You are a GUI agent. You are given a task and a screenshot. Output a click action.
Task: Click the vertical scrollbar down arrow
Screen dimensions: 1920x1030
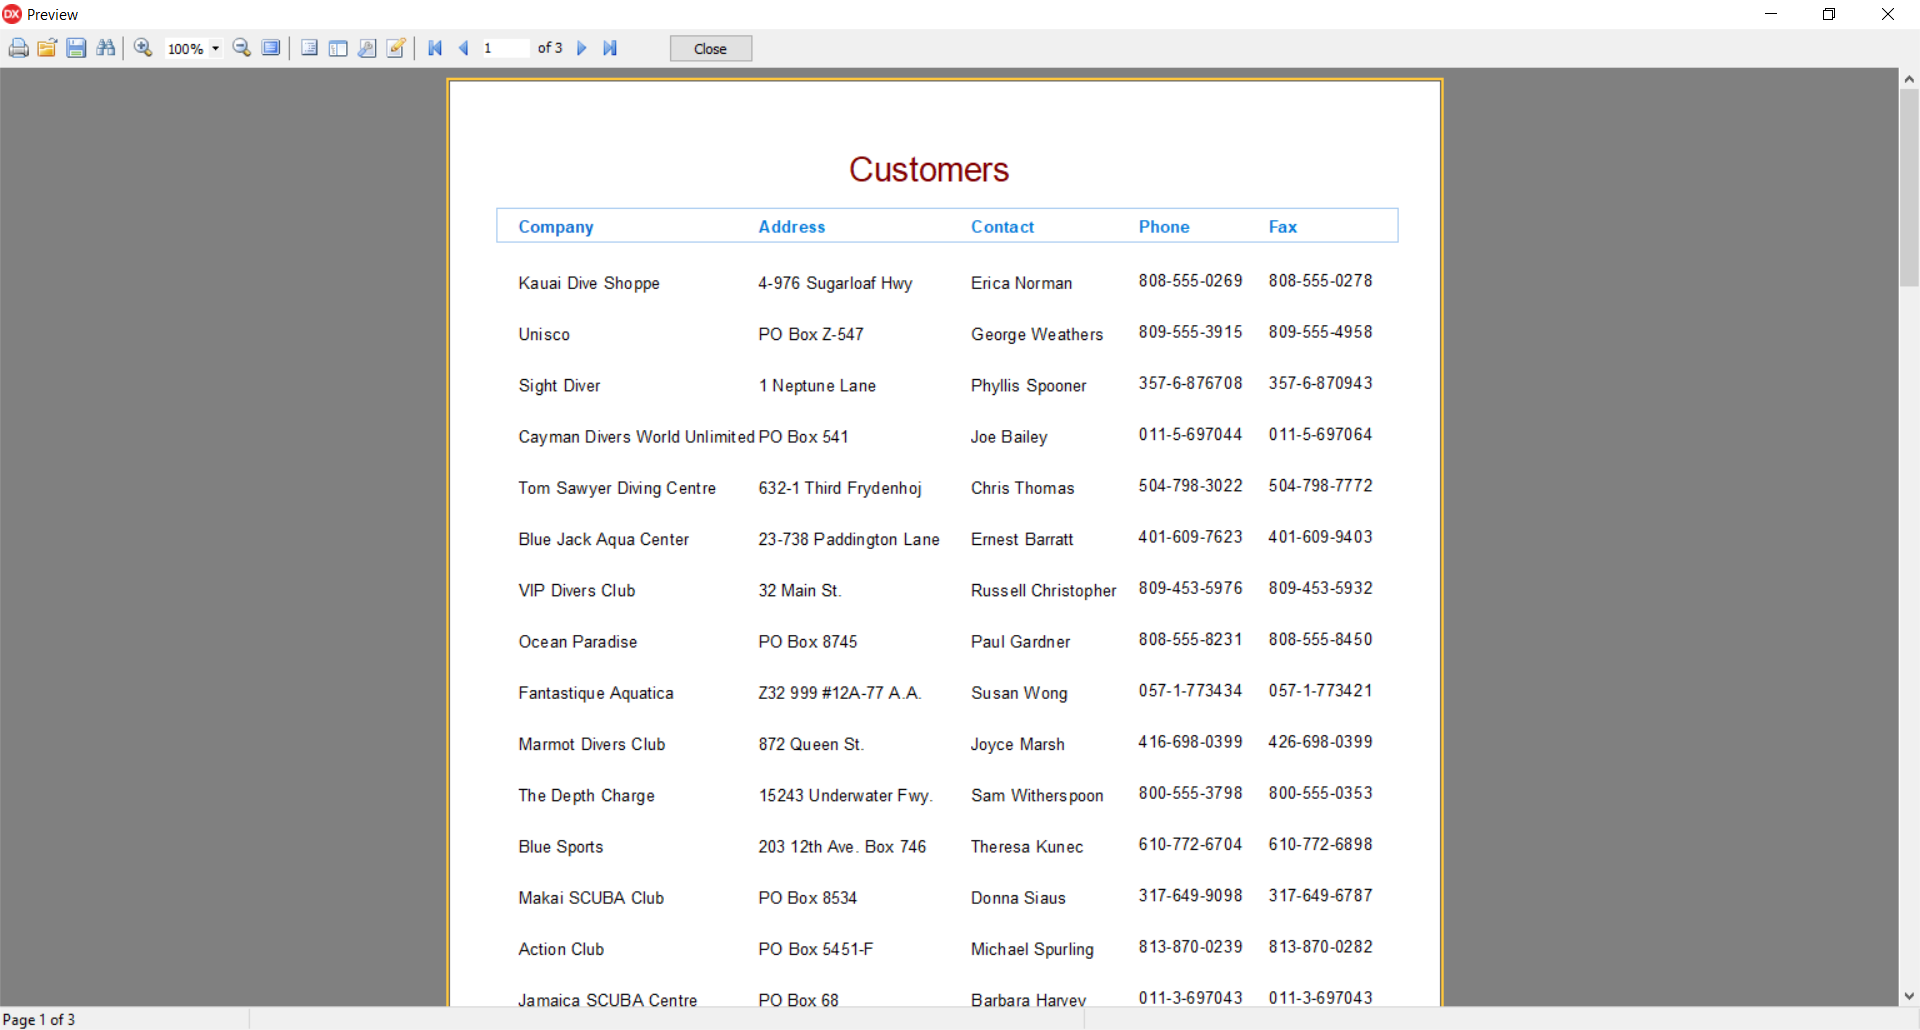point(1909,996)
